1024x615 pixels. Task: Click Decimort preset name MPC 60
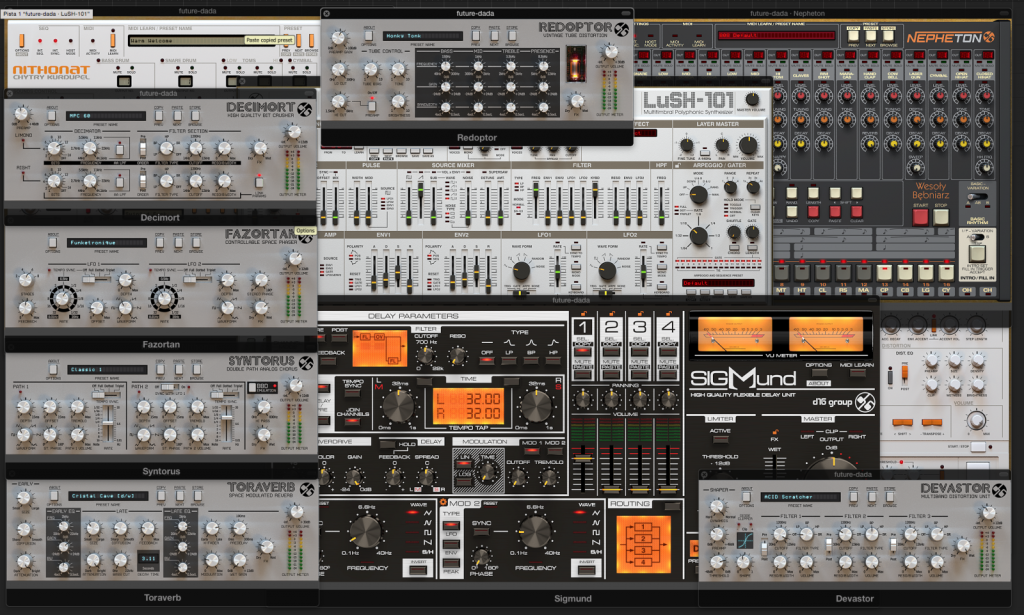tap(106, 116)
